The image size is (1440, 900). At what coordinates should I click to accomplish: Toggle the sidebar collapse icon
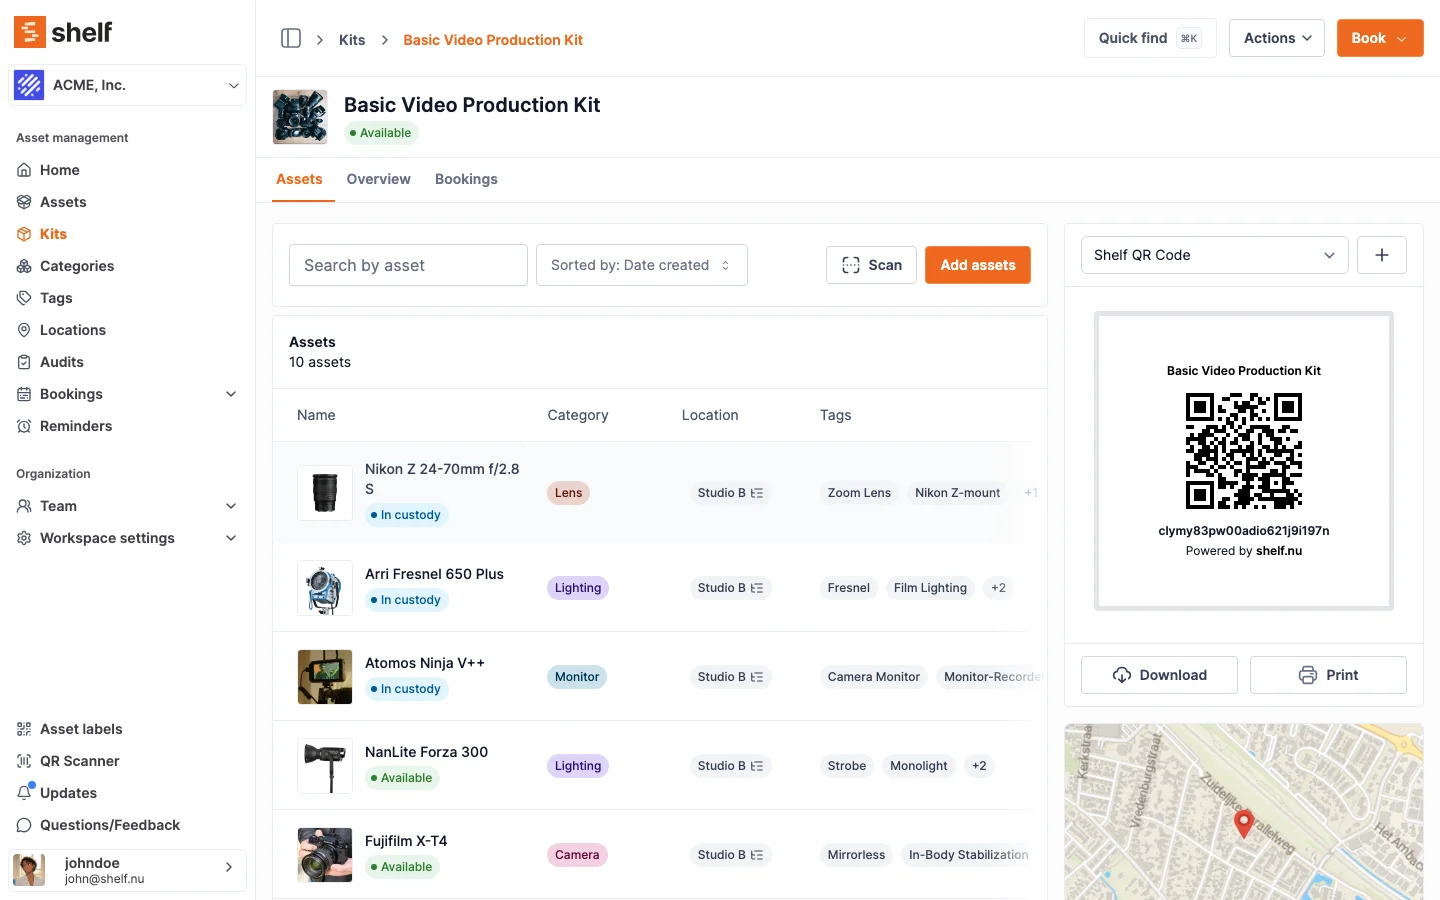tap(291, 38)
